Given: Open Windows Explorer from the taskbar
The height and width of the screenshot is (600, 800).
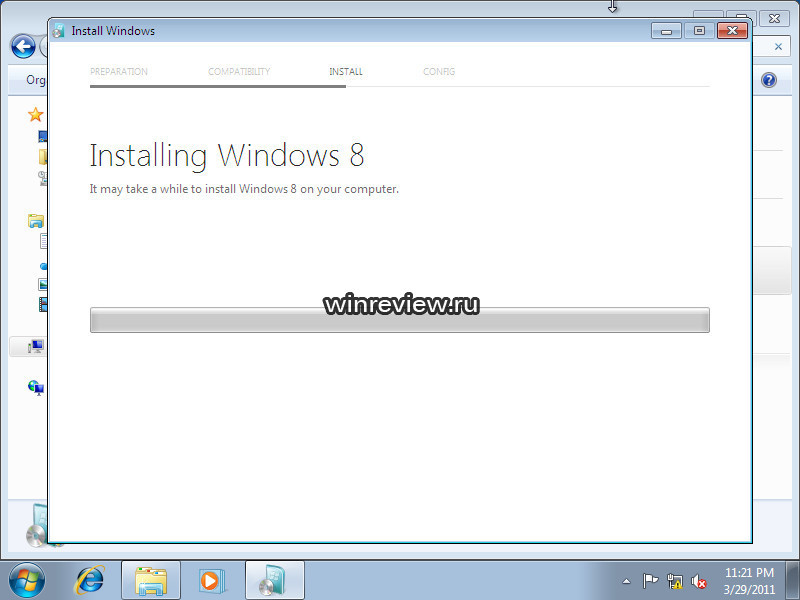Looking at the screenshot, I should [151, 580].
